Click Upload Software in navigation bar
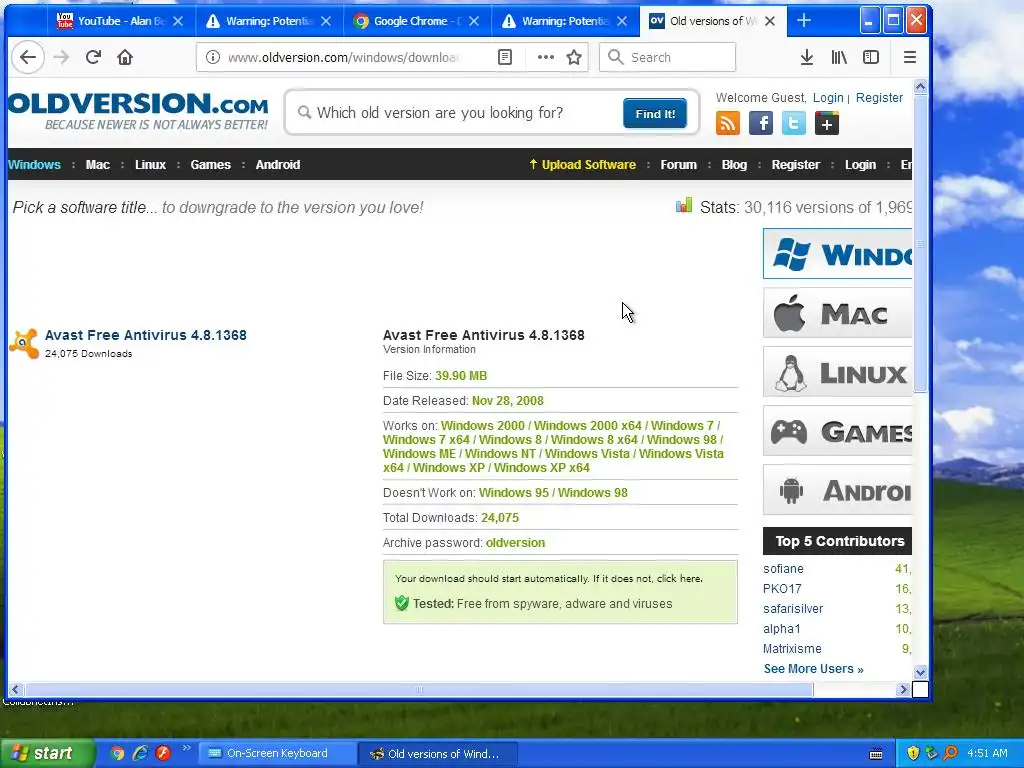This screenshot has height=768, width=1024. click(582, 165)
